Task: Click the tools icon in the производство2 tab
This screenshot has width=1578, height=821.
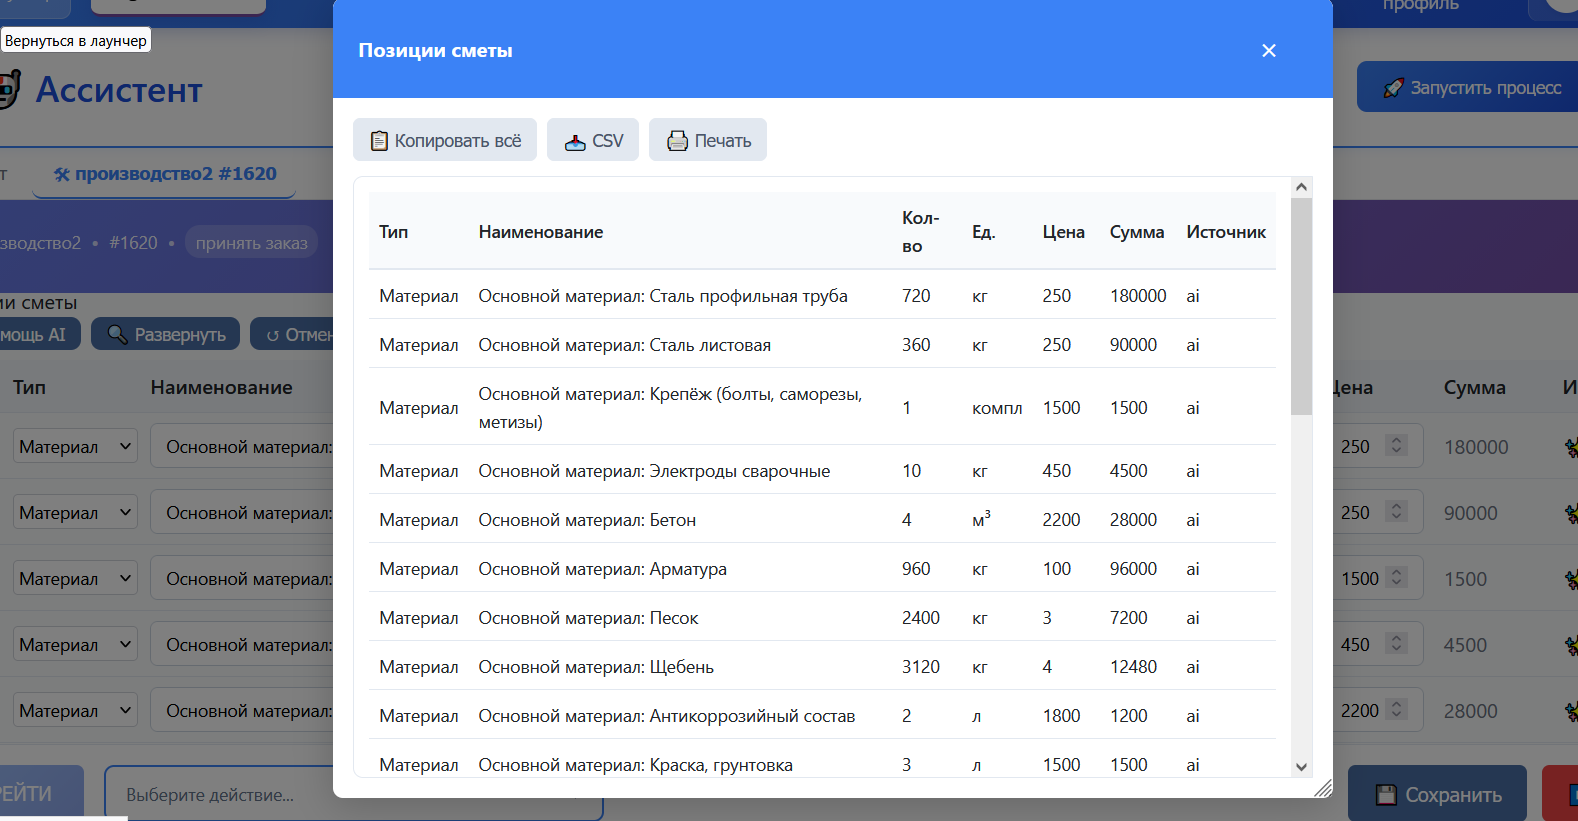Action: coord(62,175)
